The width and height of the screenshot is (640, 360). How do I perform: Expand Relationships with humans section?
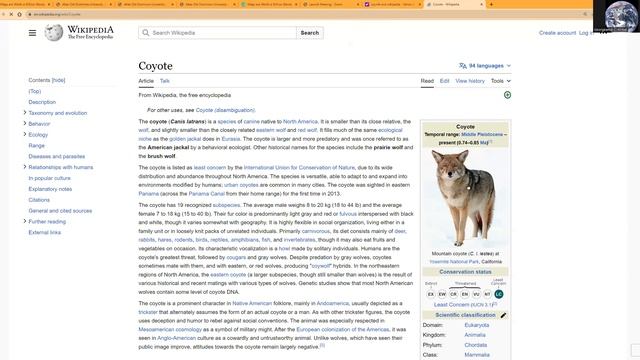pos(25,167)
